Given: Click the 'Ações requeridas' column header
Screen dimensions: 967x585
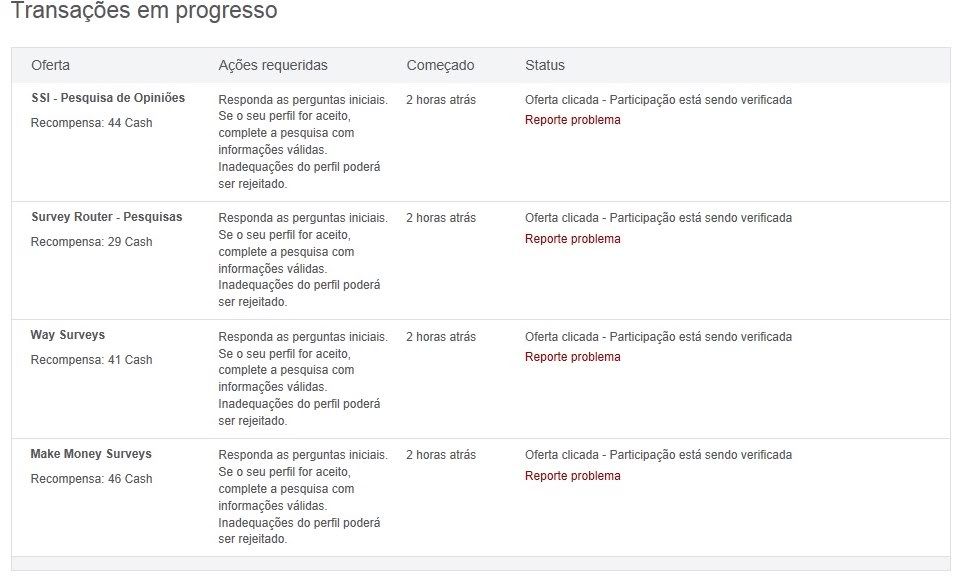Looking at the screenshot, I should (273, 65).
